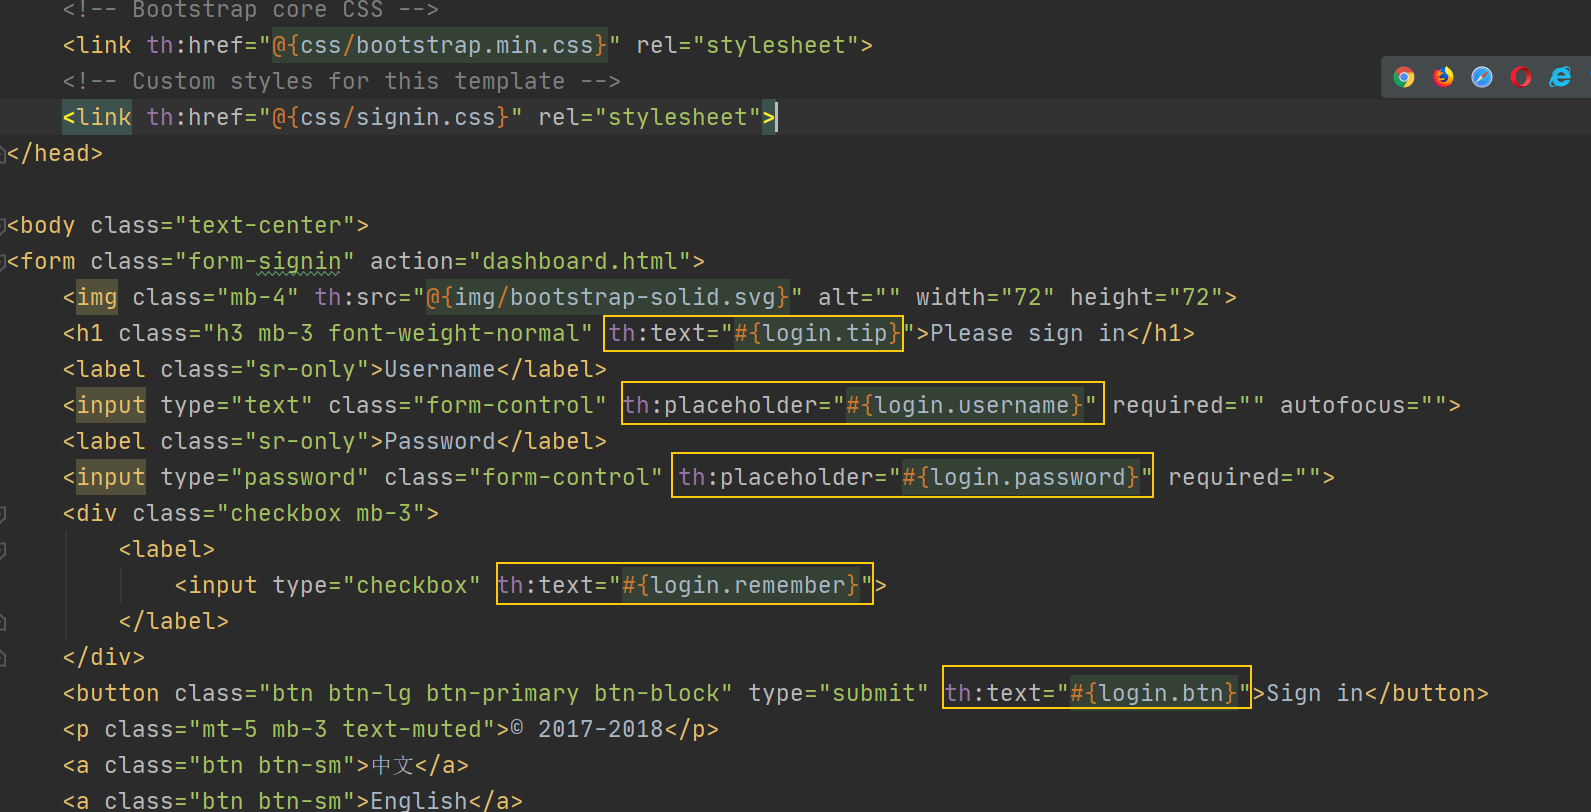Click the #{login.password} placeholder expression
1591x812 pixels.
tap(1021, 477)
